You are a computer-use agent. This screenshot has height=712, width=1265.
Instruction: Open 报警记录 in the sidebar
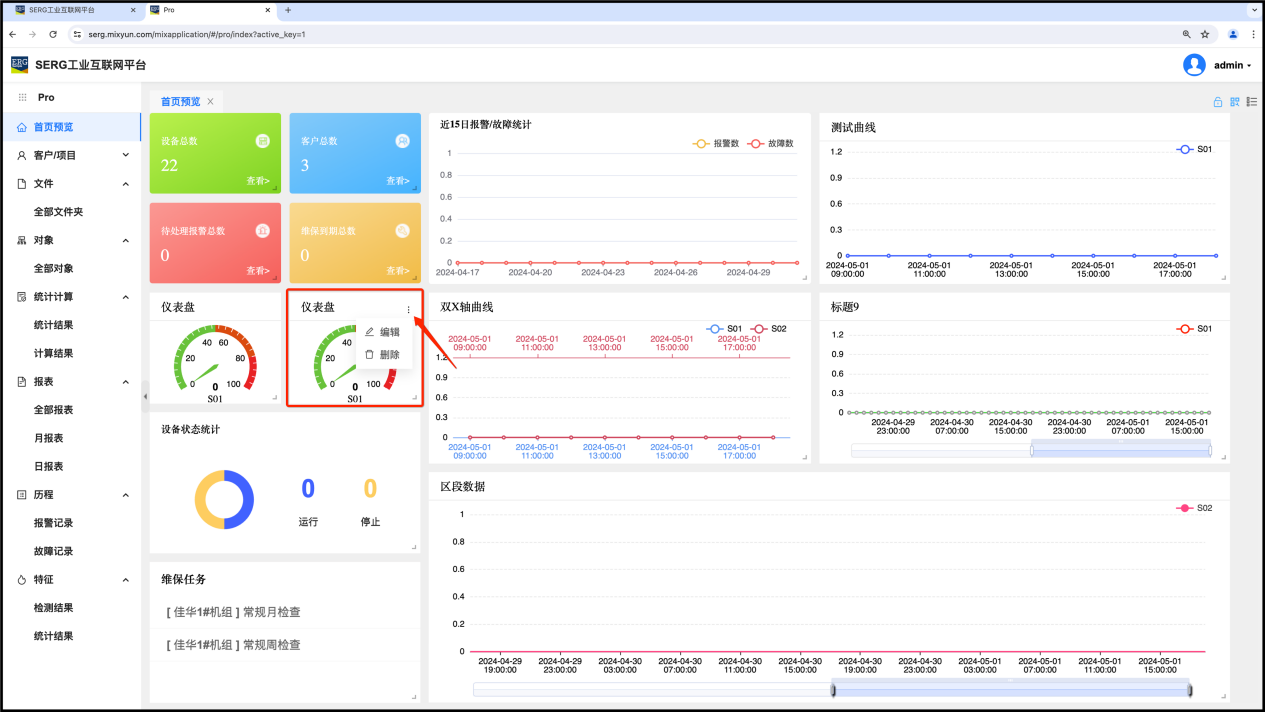click(53, 523)
